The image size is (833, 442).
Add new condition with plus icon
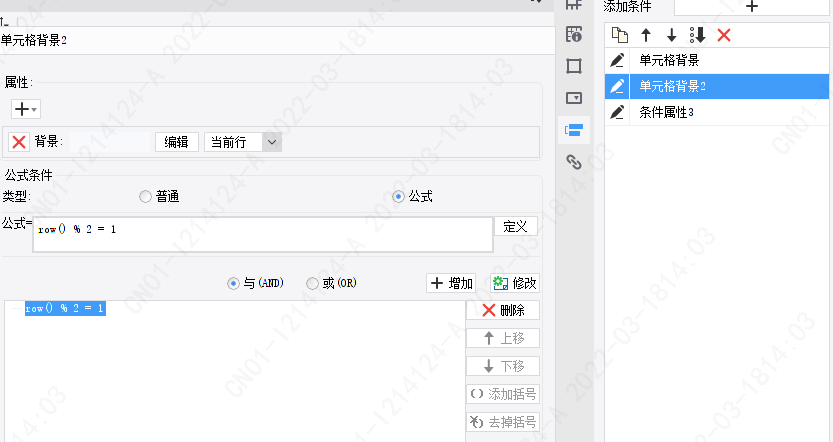(x=752, y=6)
